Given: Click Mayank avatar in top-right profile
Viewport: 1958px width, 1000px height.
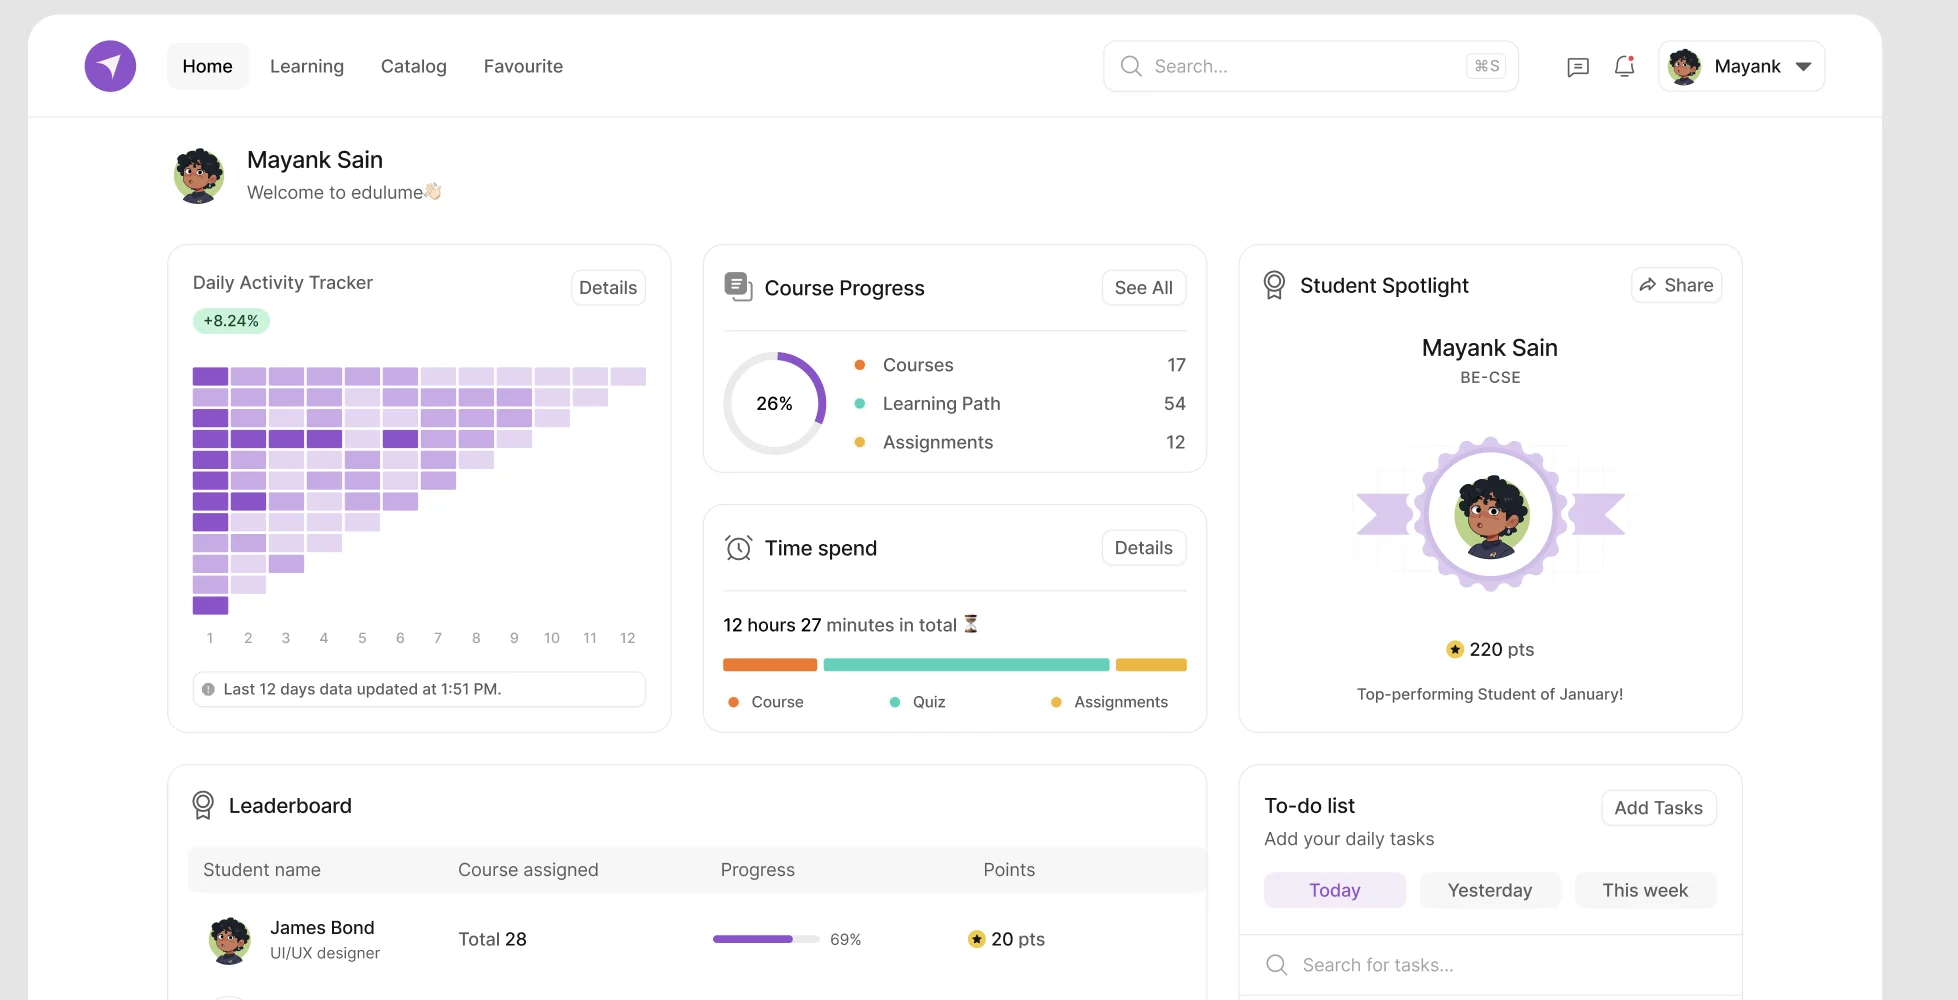Looking at the screenshot, I should (1685, 66).
